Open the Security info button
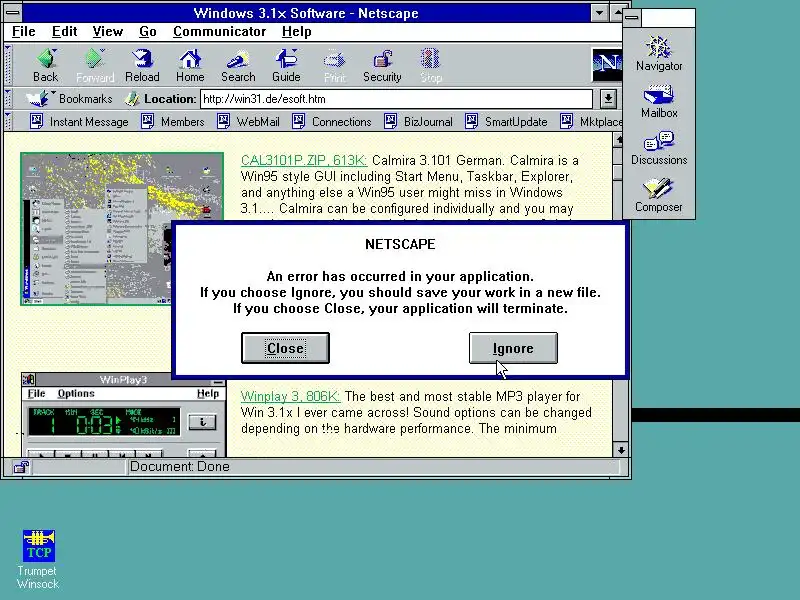 click(382, 65)
